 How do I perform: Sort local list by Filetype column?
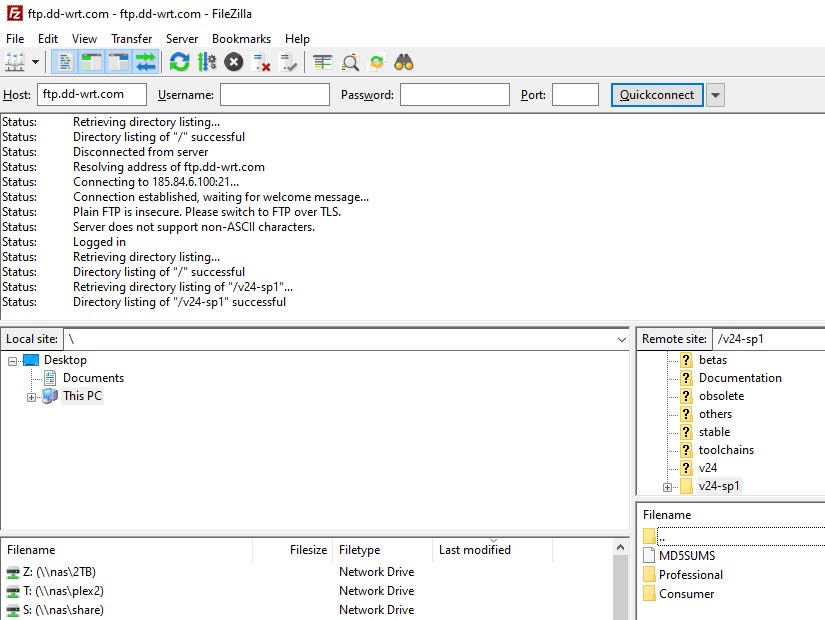383,550
